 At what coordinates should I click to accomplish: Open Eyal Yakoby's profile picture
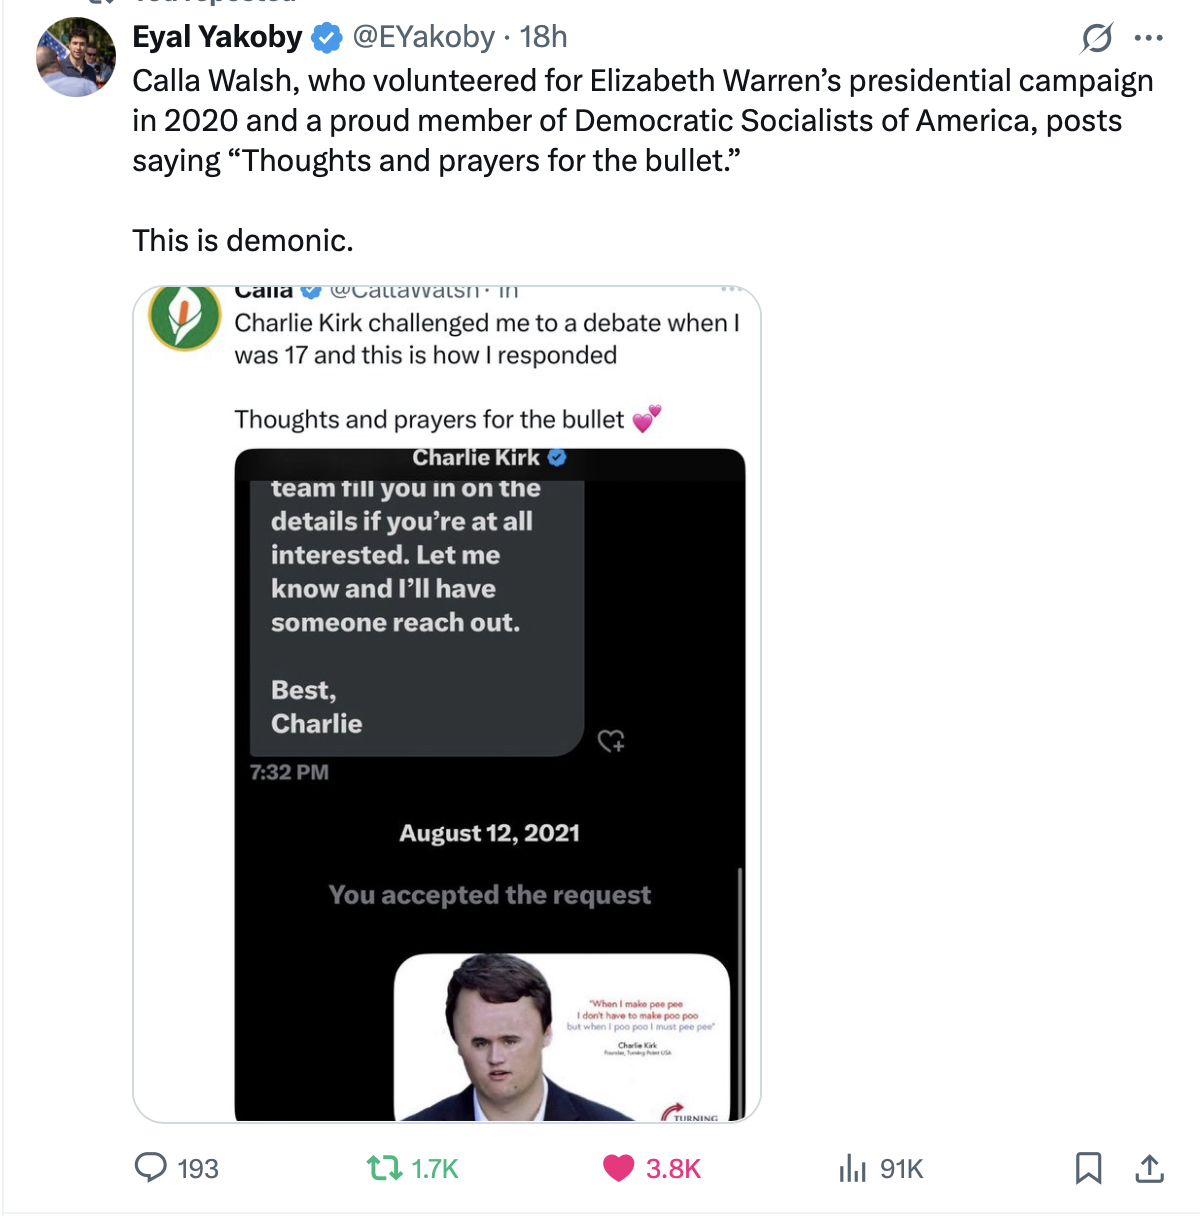click(76, 57)
